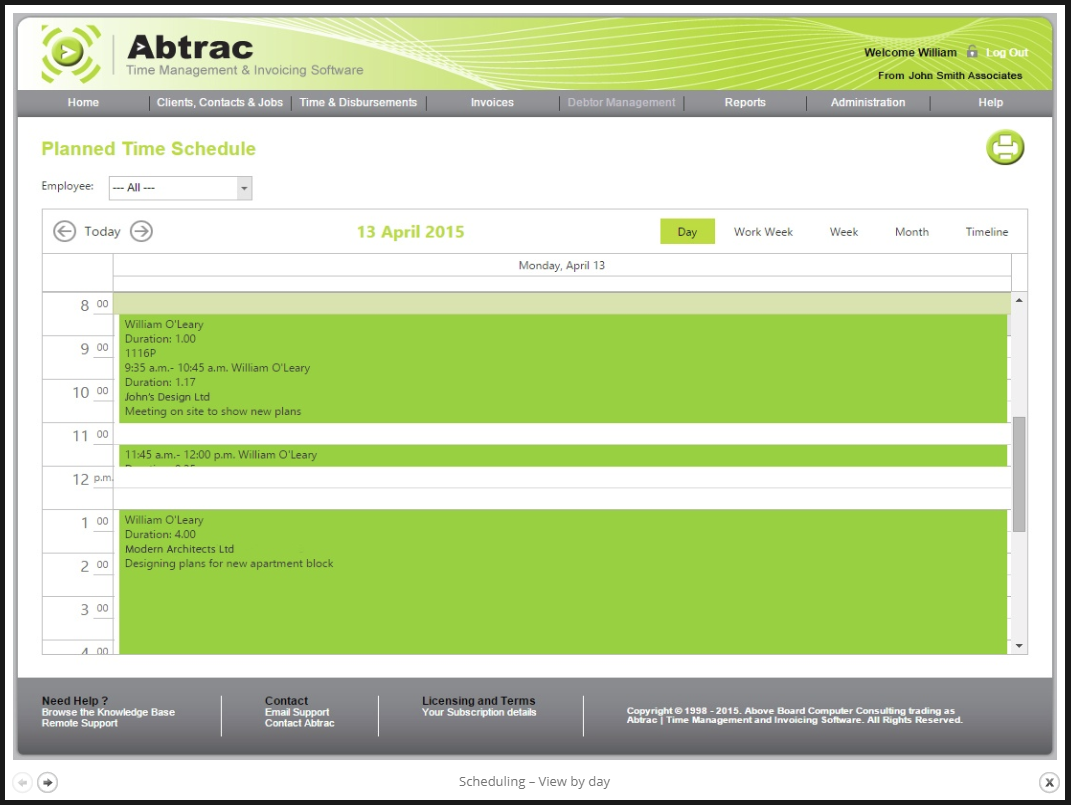The width and height of the screenshot is (1071, 805).
Task: Click the From John Smith Associates text
Action: coord(950,76)
